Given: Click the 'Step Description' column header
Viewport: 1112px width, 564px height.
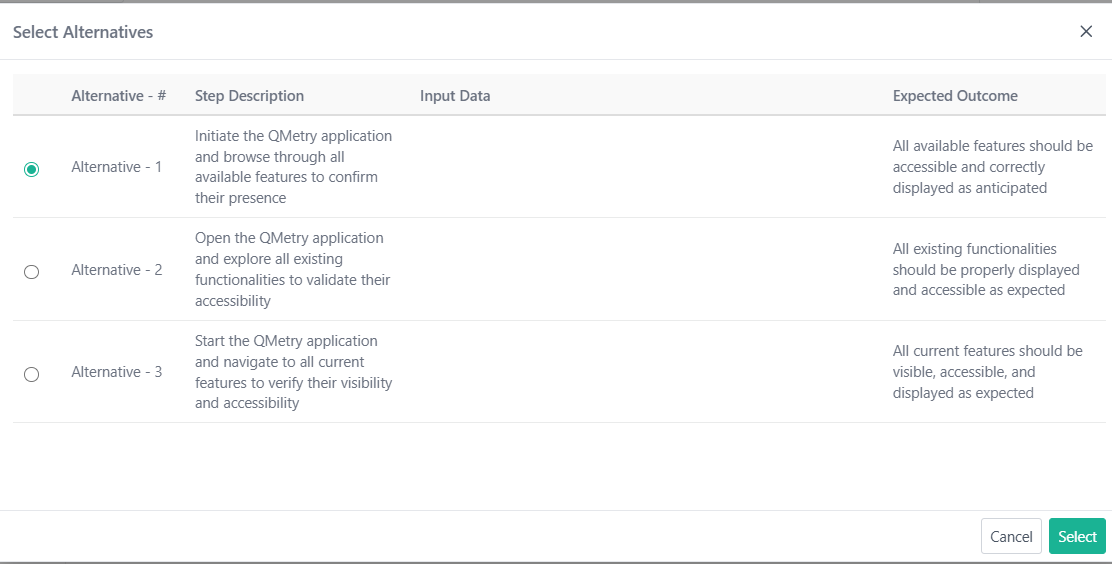Looking at the screenshot, I should (x=249, y=96).
